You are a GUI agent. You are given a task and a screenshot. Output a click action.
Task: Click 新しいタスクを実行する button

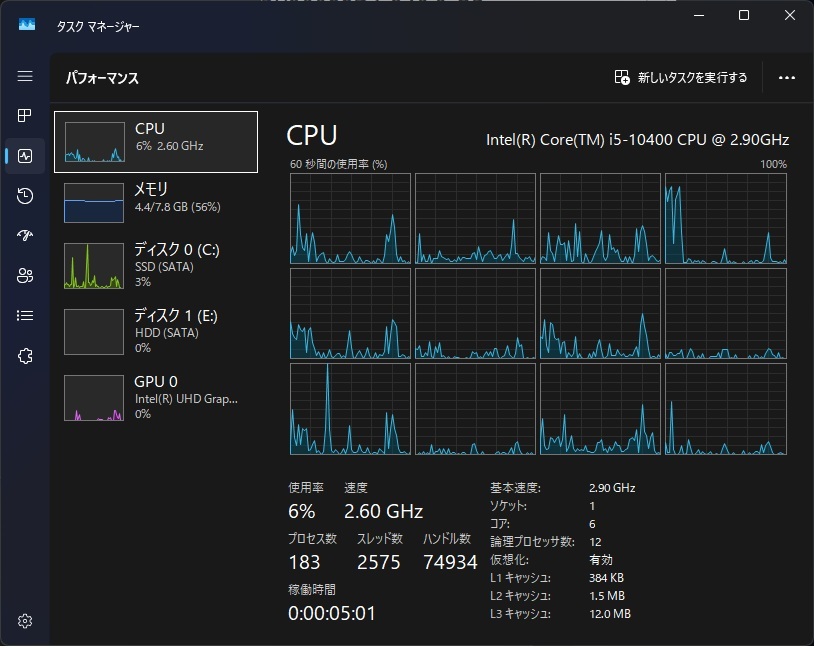click(x=680, y=77)
